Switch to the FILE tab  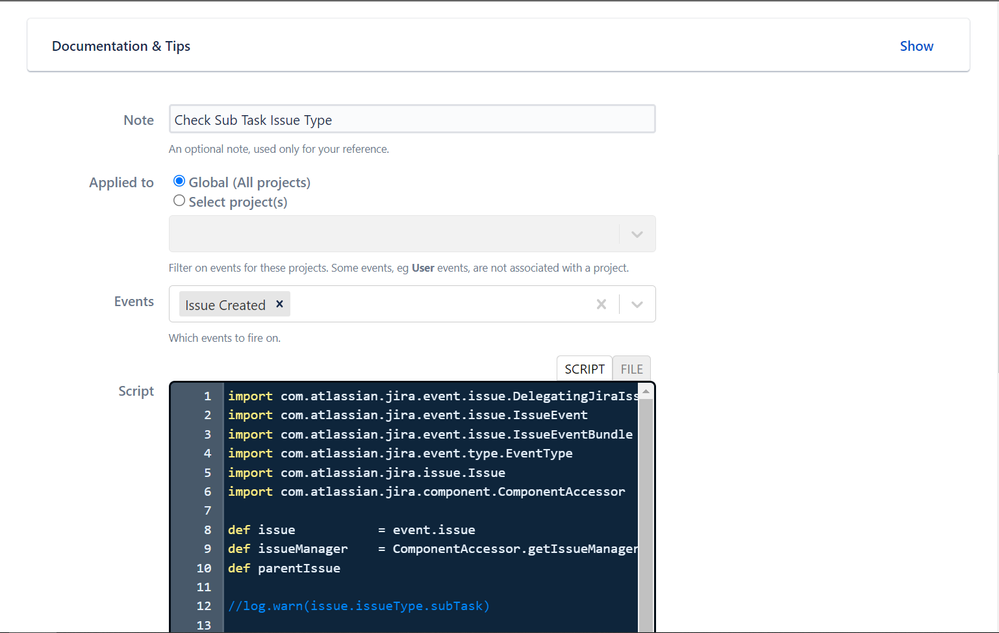click(631, 369)
